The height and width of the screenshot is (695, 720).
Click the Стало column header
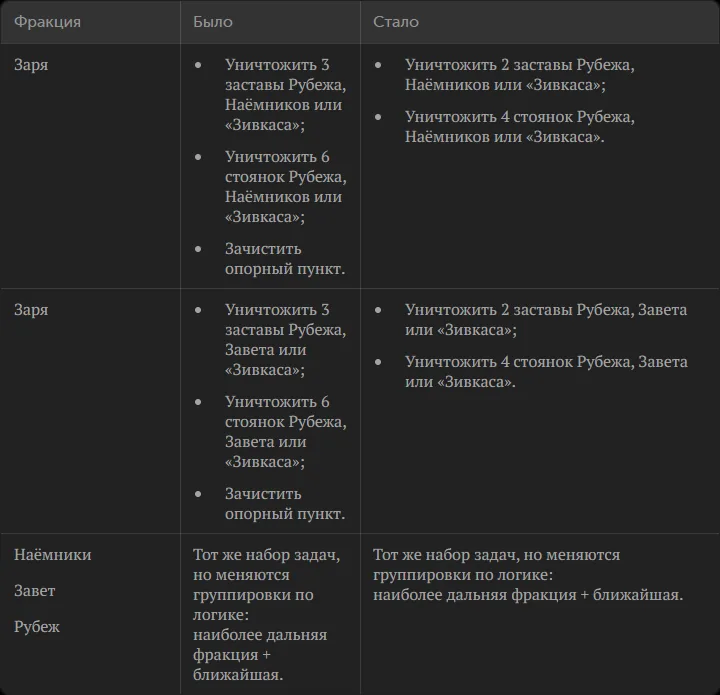pos(396,22)
